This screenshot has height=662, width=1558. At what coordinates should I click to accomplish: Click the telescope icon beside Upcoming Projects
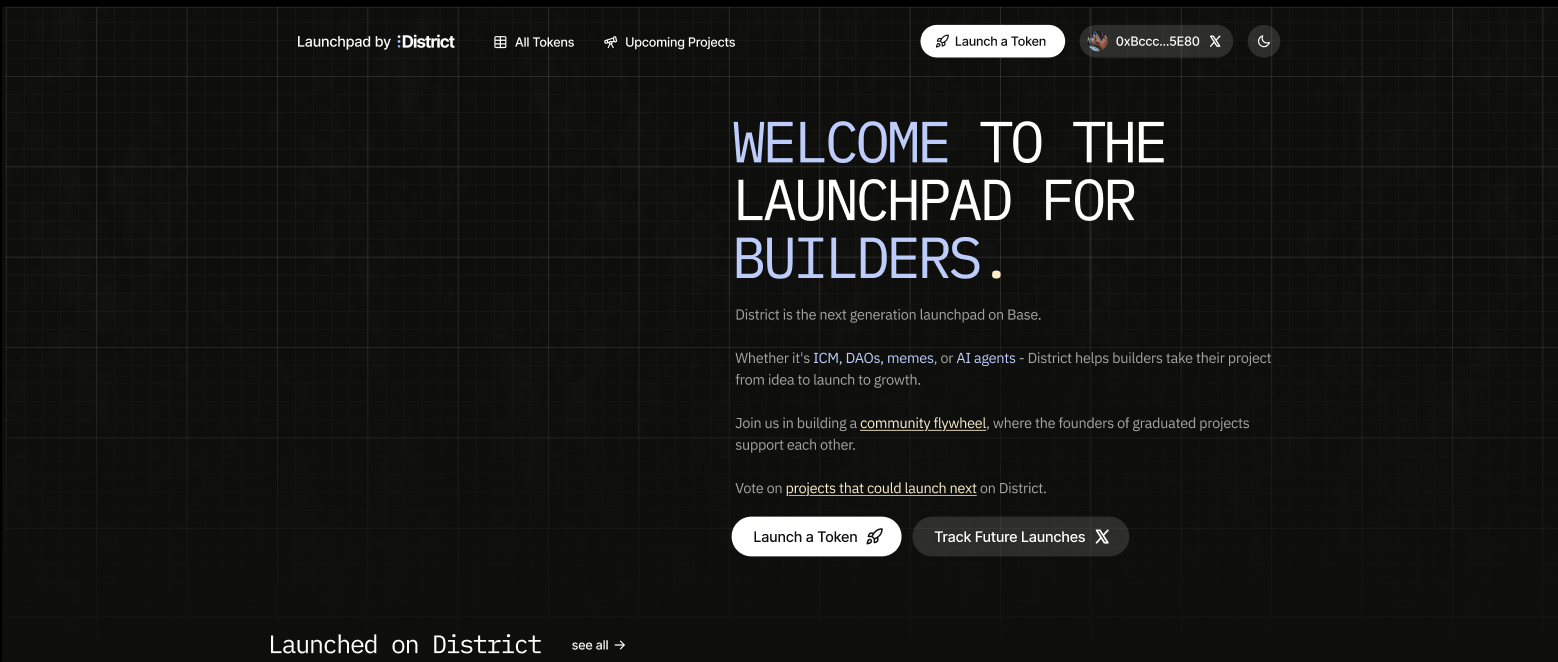coord(611,42)
